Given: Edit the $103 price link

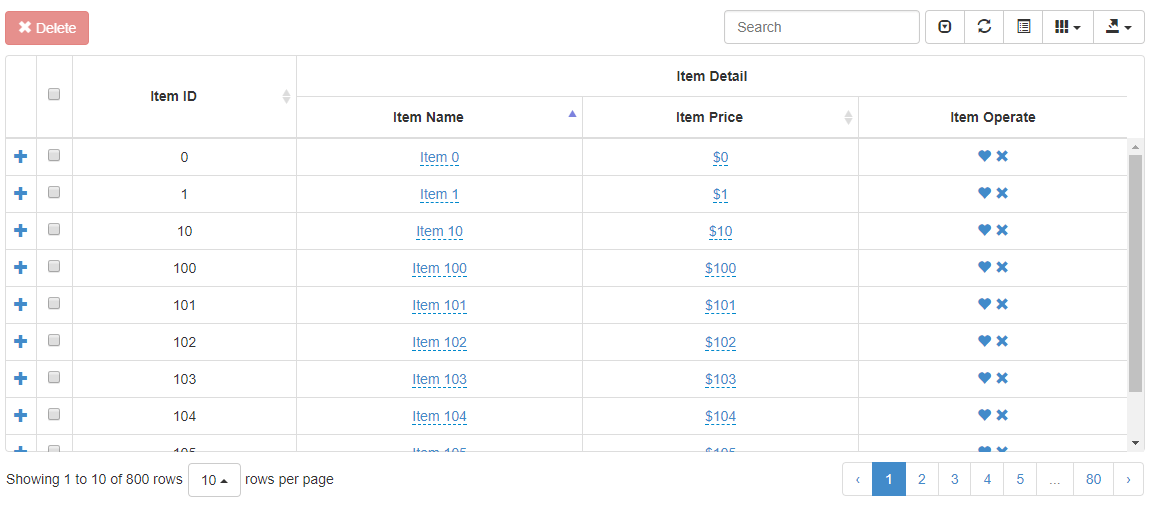Looking at the screenshot, I should click(720, 379).
